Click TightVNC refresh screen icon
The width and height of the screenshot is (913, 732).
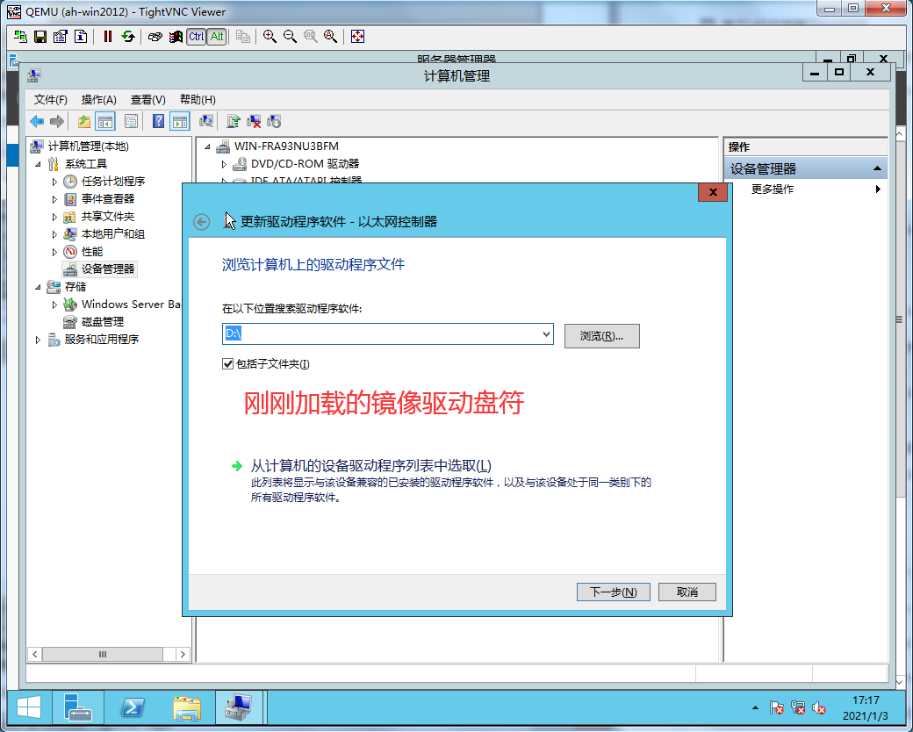128,36
